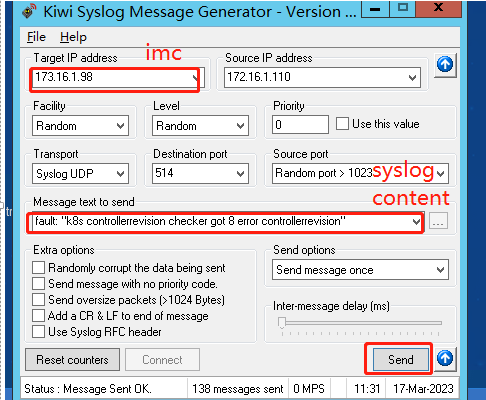
Task: Expand the Message text to send dropdown
Action: pos(416,221)
